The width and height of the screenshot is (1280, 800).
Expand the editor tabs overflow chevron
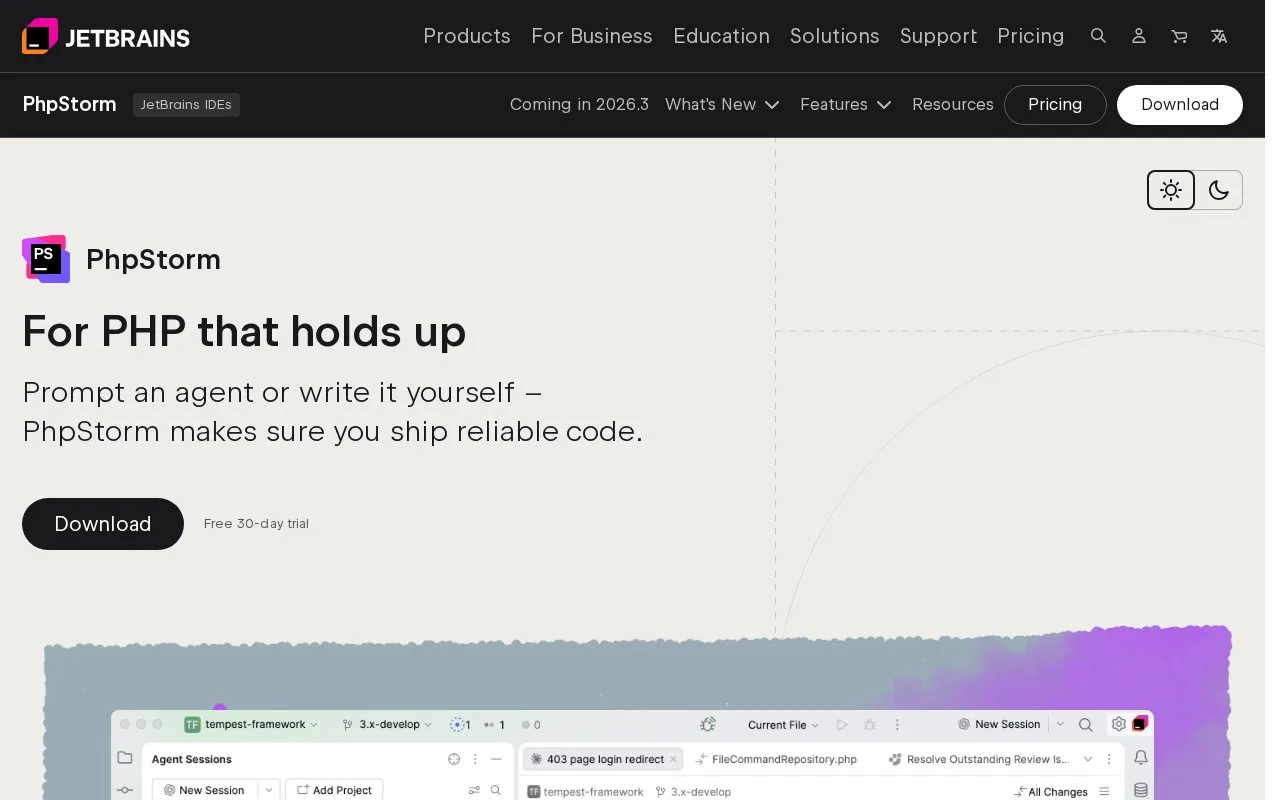coord(1088,759)
